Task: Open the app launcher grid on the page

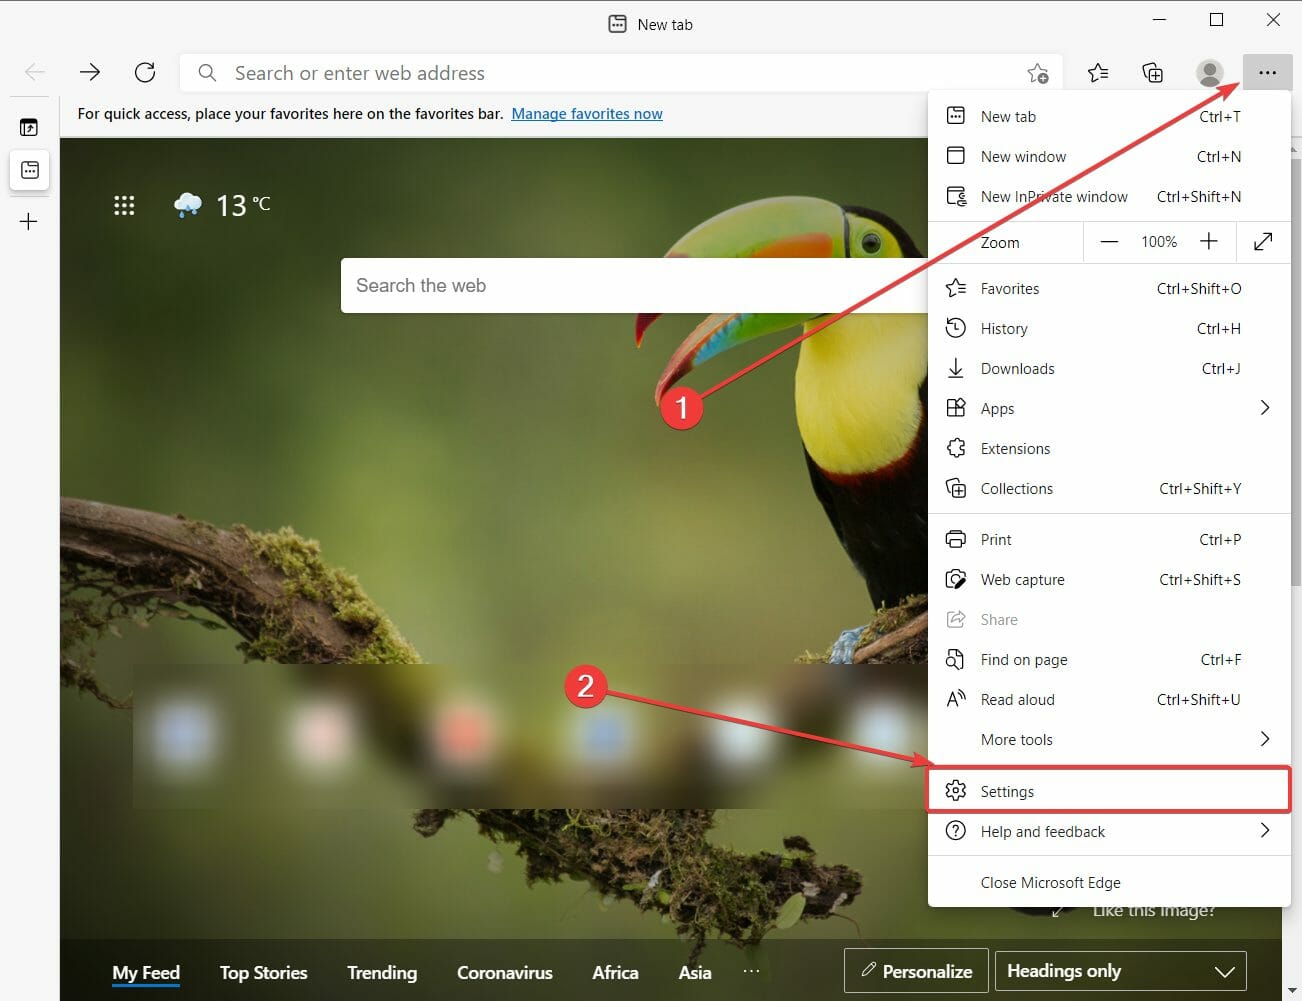Action: (x=124, y=205)
